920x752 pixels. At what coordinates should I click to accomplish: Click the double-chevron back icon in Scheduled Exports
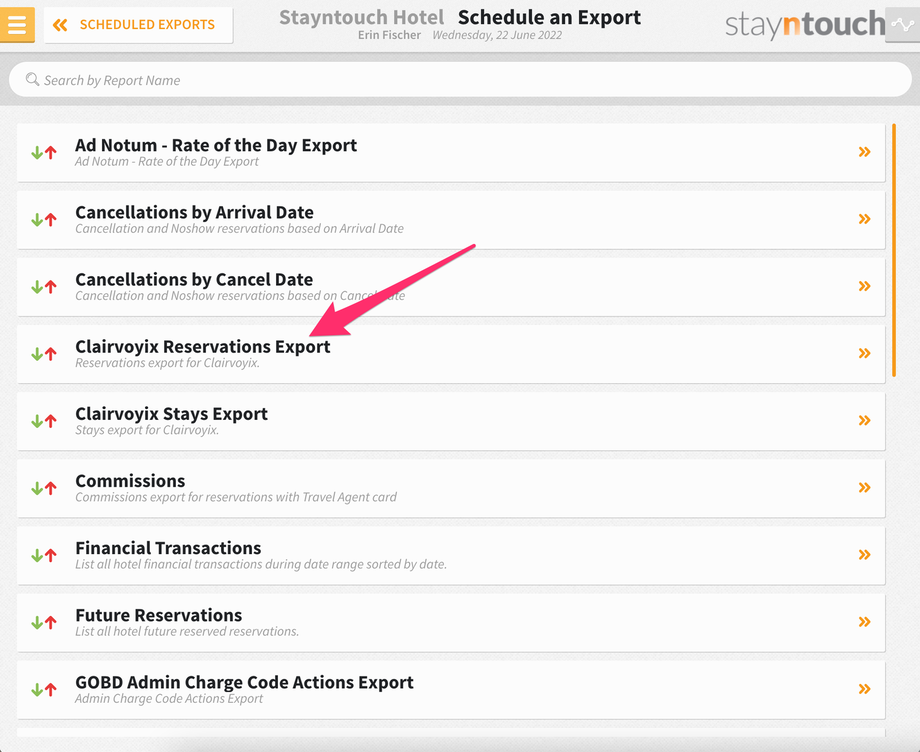60,25
